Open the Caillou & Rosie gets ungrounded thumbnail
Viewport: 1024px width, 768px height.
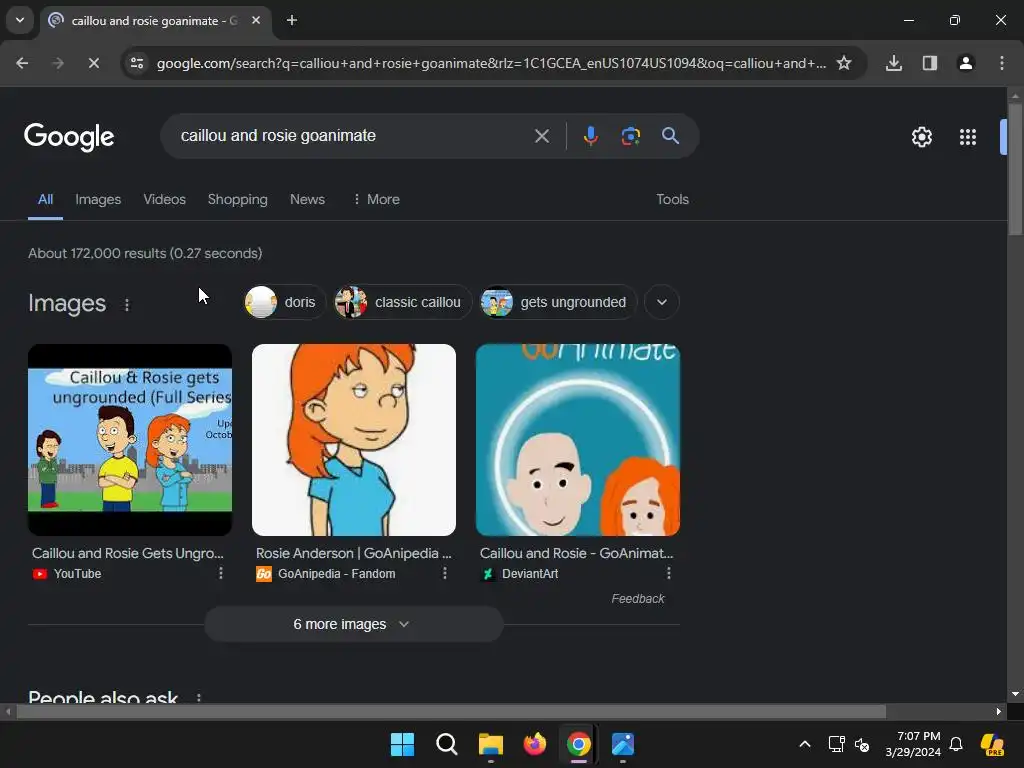click(130, 440)
